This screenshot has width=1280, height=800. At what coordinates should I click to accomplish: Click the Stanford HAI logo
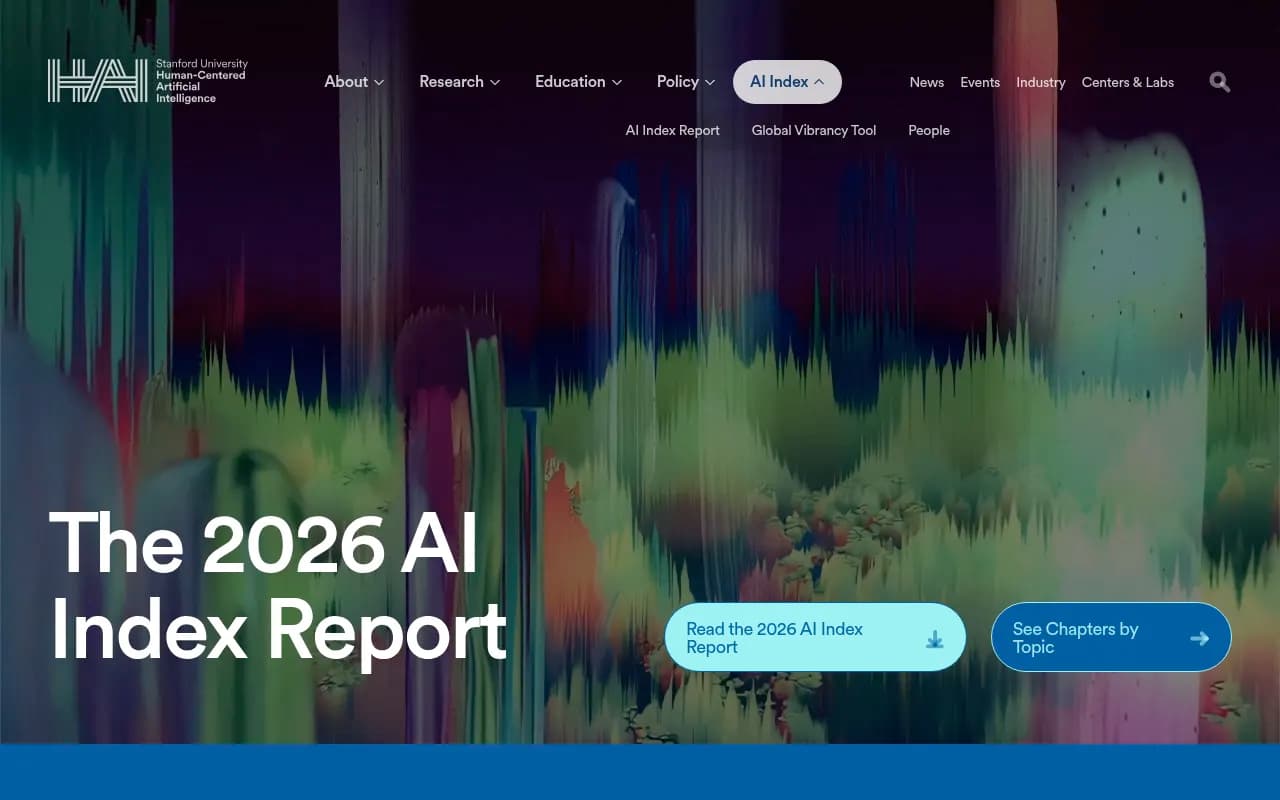(148, 81)
